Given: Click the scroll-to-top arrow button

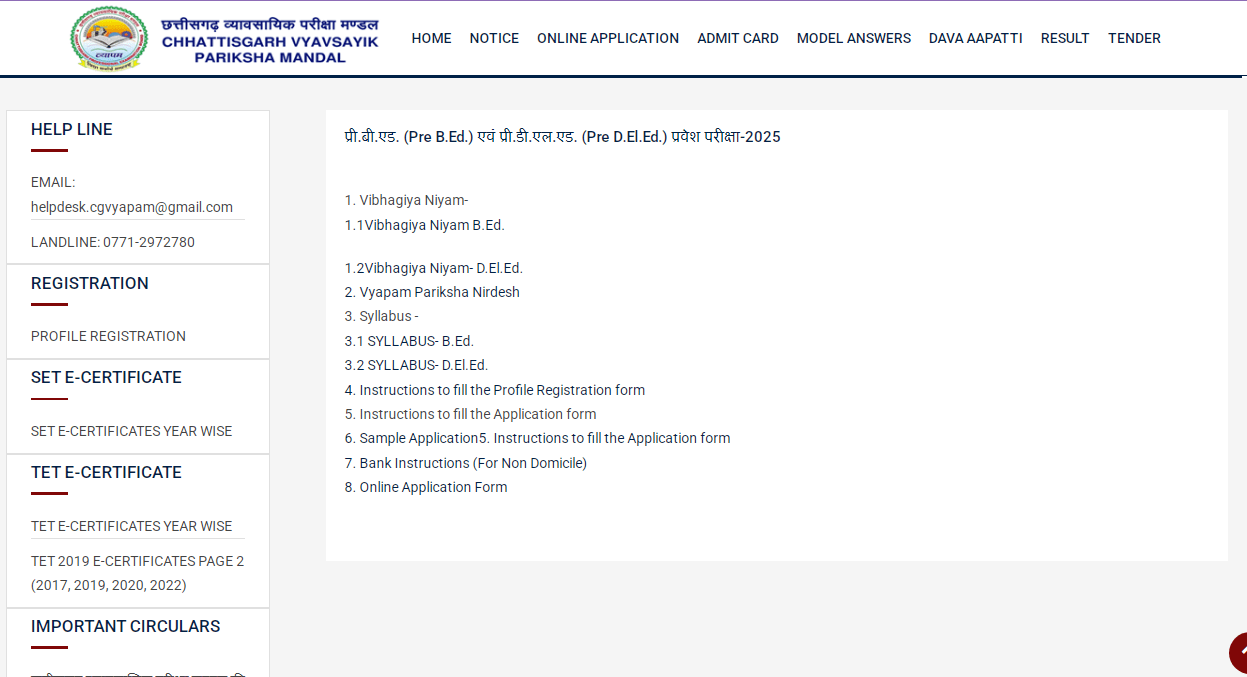Looking at the screenshot, I should point(1239,653).
